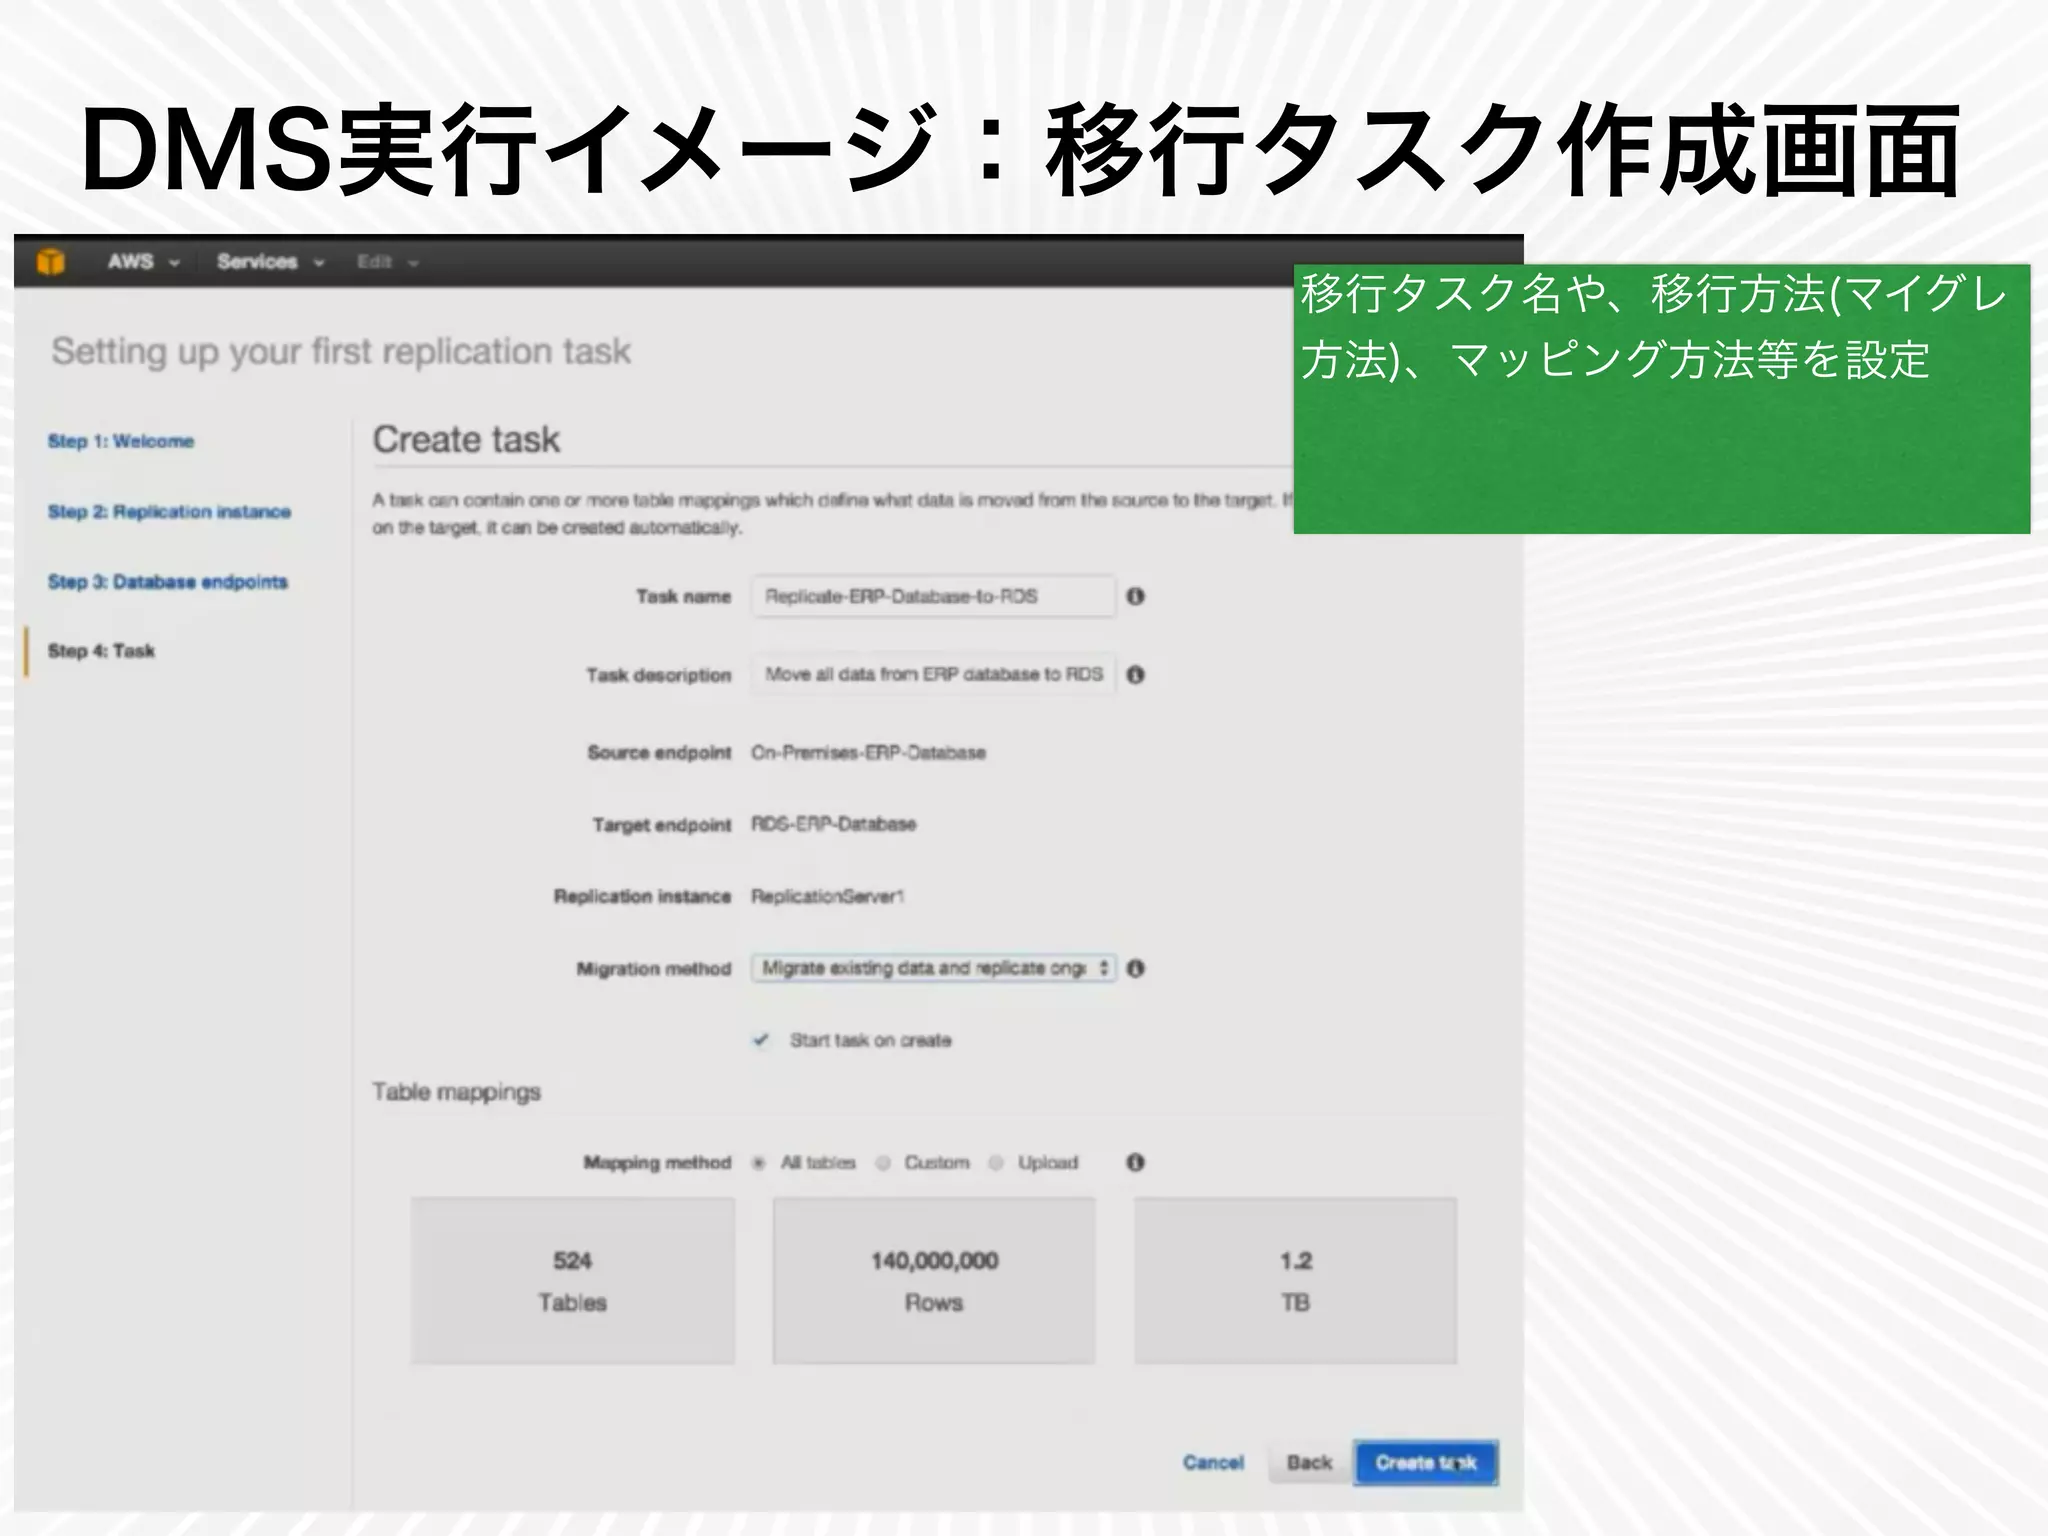Click the Table mappings section heading
The height and width of the screenshot is (1536, 2048).
click(x=456, y=1092)
